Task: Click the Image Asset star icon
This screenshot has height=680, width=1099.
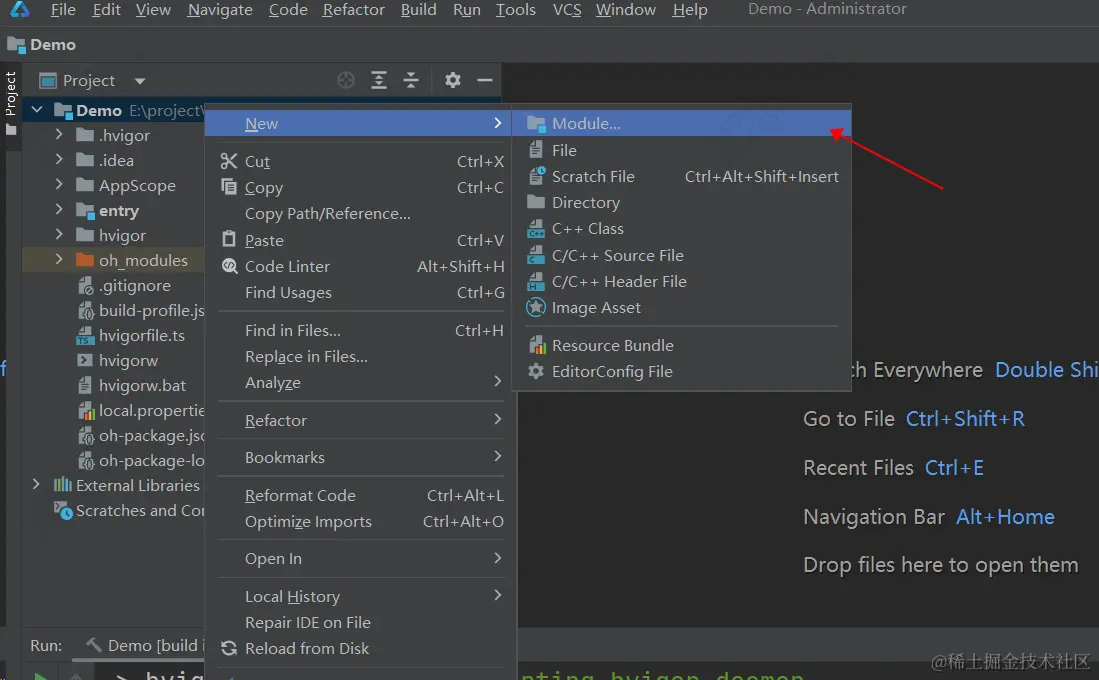Action: click(536, 307)
